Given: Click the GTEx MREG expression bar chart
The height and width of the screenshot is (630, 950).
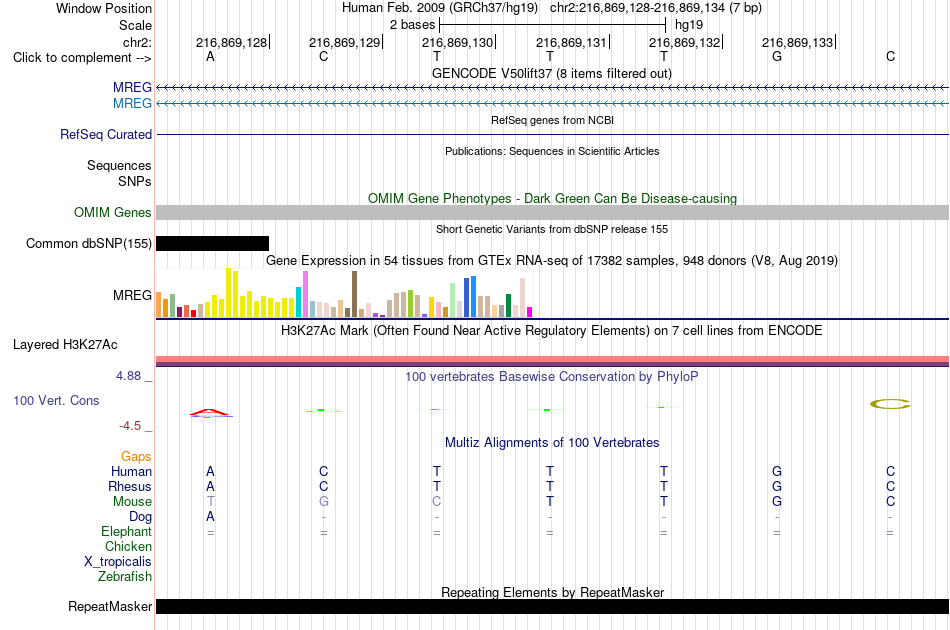Looking at the screenshot, I should click(x=344, y=293).
